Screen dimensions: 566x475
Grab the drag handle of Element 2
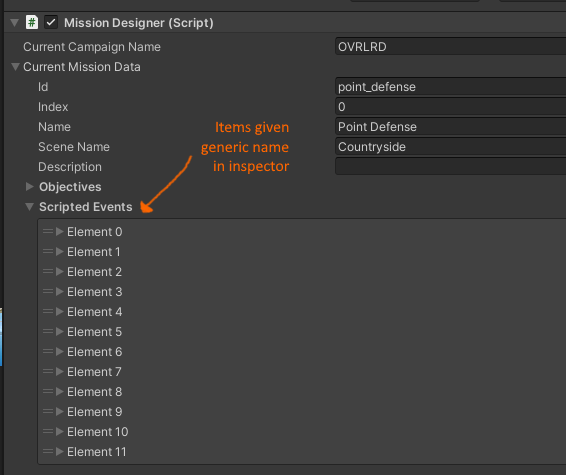click(x=48, y=271)
